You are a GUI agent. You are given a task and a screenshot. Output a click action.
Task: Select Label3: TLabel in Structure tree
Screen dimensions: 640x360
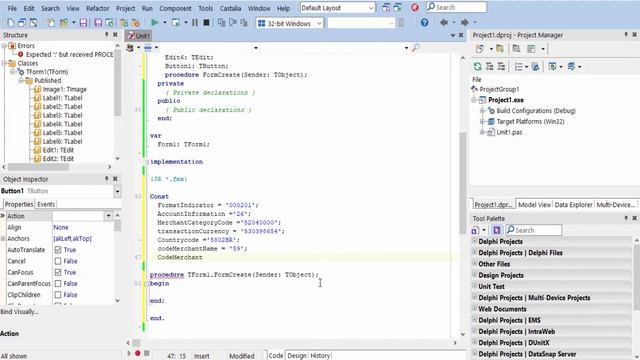click(x=62, y=115)
